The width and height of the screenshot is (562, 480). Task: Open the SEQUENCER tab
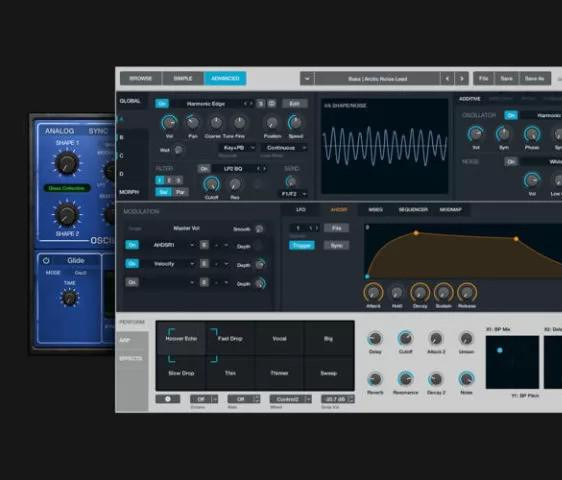(413, 209)
